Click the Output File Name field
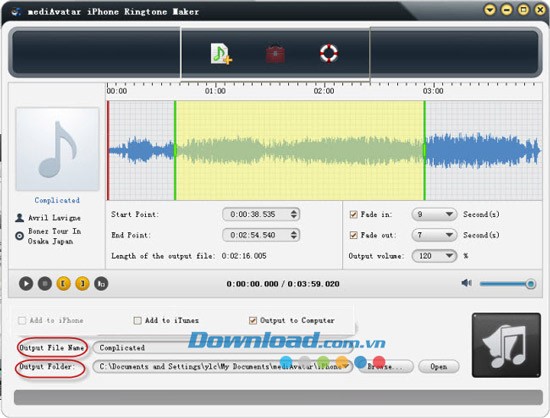This screenshot has height=418, width=550. point(222,348)
